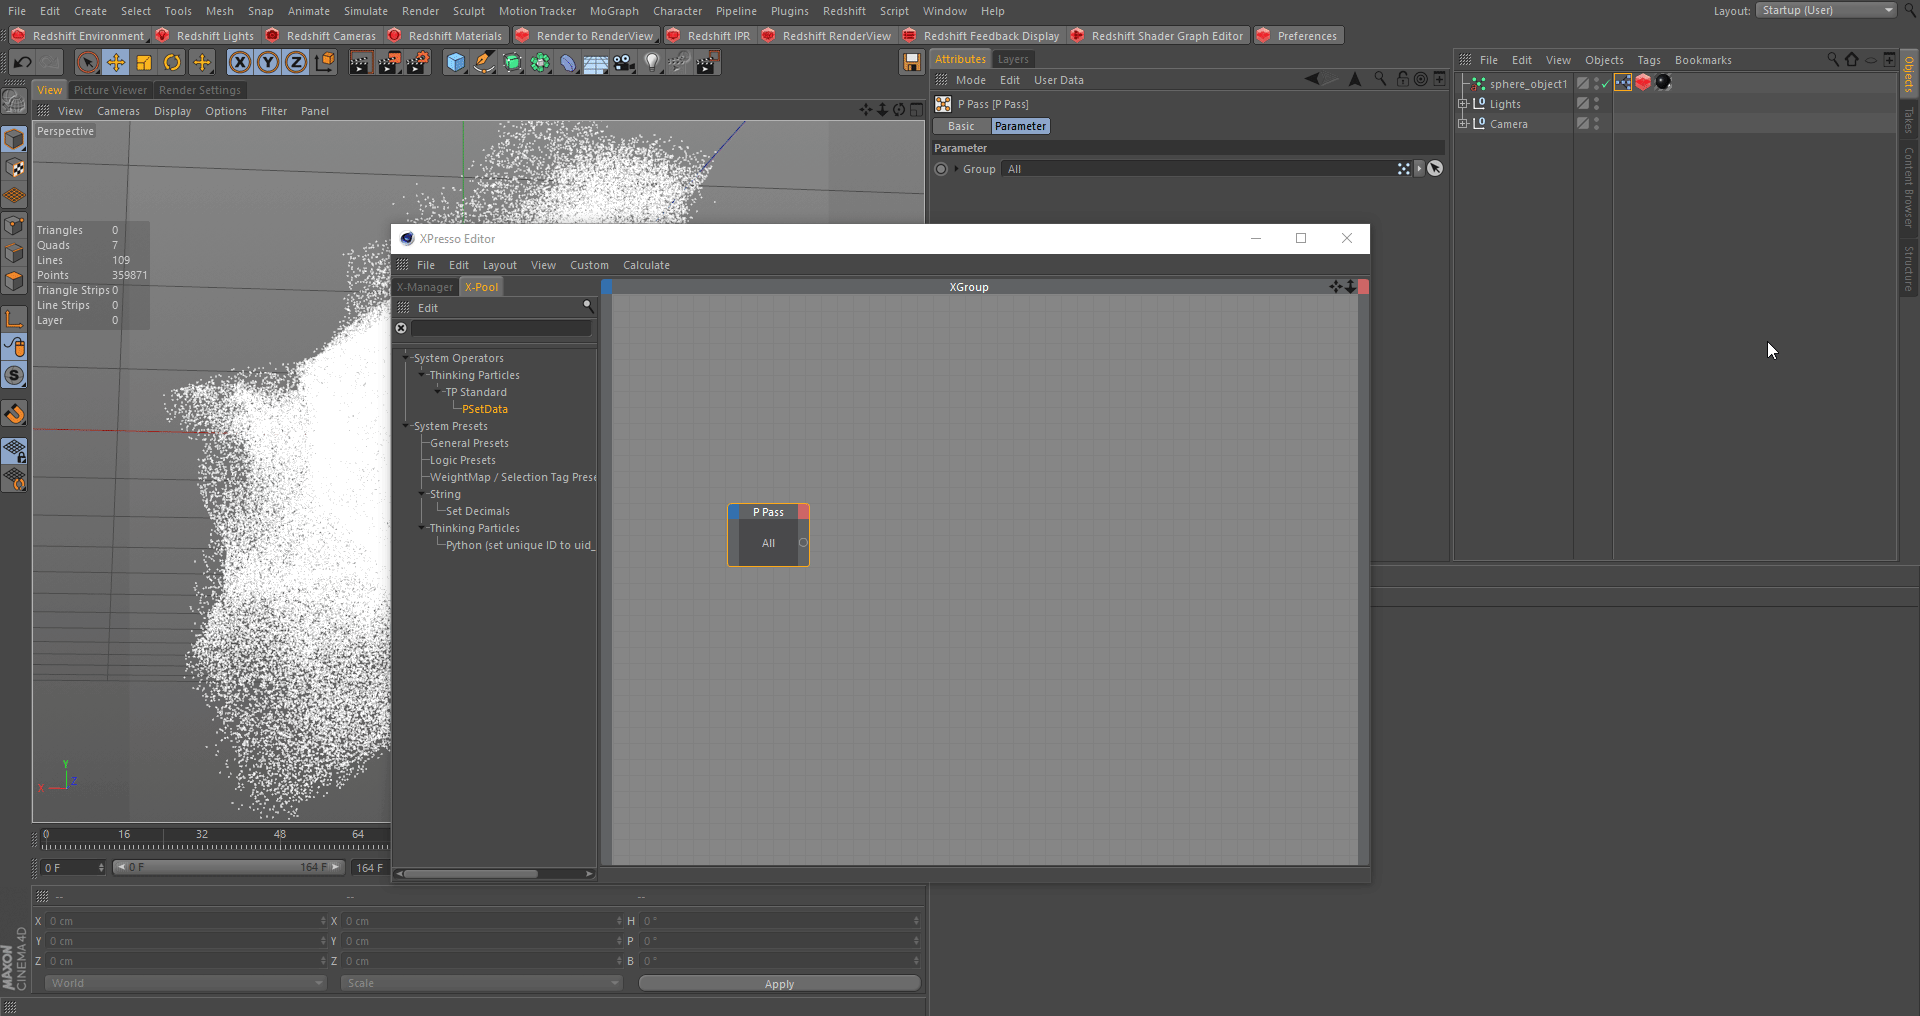Click the red Redshift tag on sphere_object1
This screenshot has width=1920, height=1016.
click(1643, 83)
